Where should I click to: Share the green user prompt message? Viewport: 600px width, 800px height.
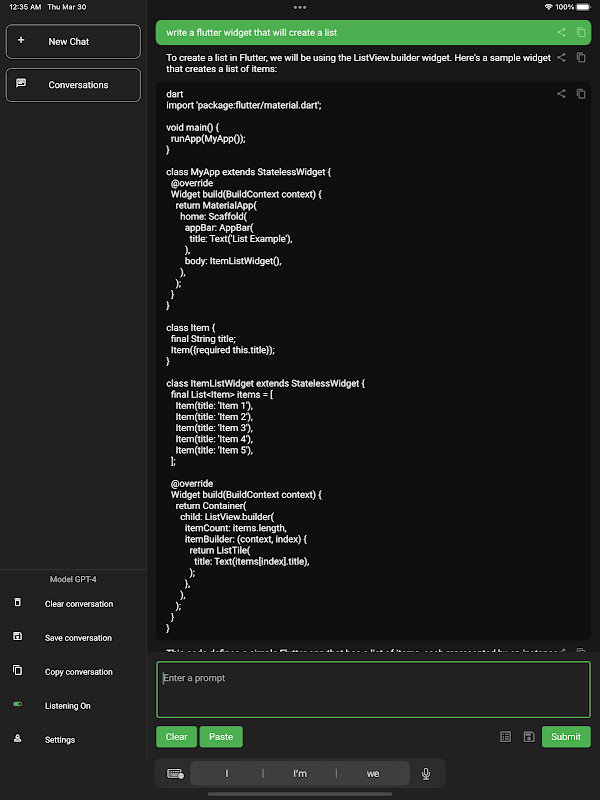pos(561,32)
